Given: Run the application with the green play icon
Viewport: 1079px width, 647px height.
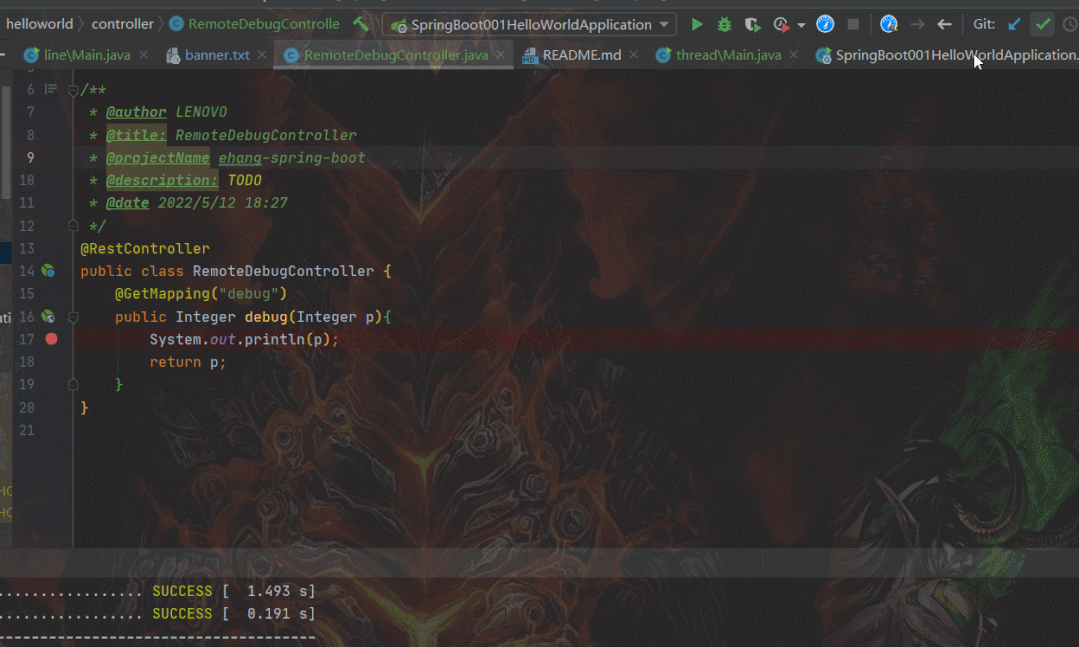Looking at the screenshot, I should click(696, 25).
